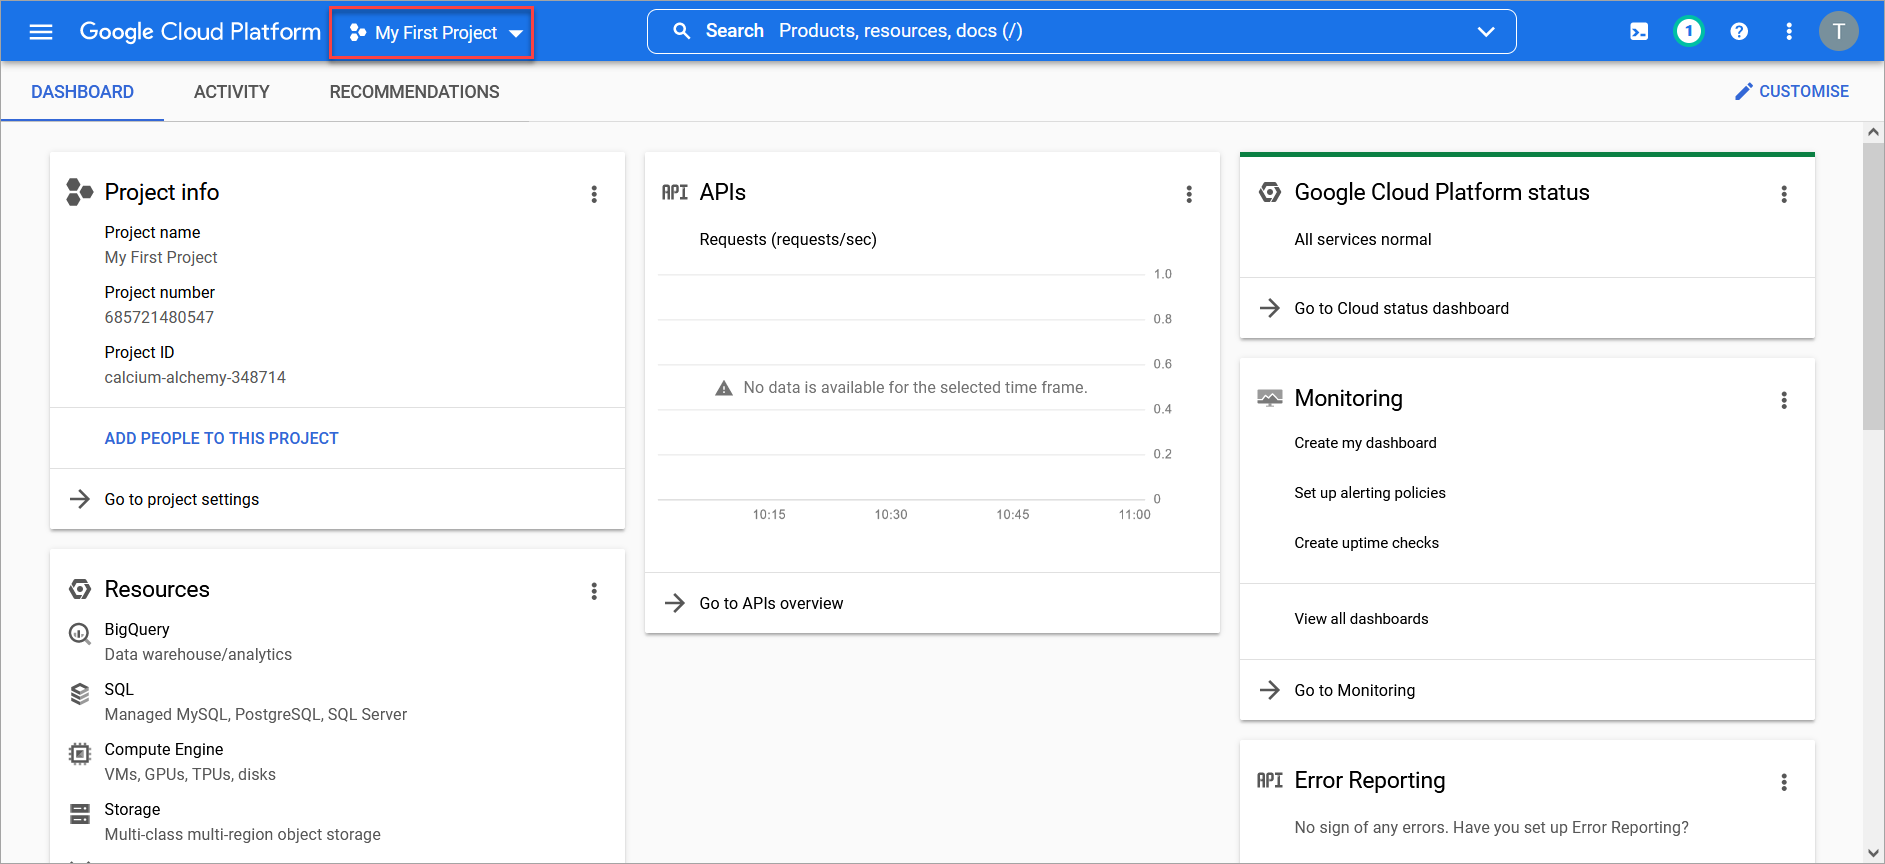Open Project info card options menu

tap(594, 194)
